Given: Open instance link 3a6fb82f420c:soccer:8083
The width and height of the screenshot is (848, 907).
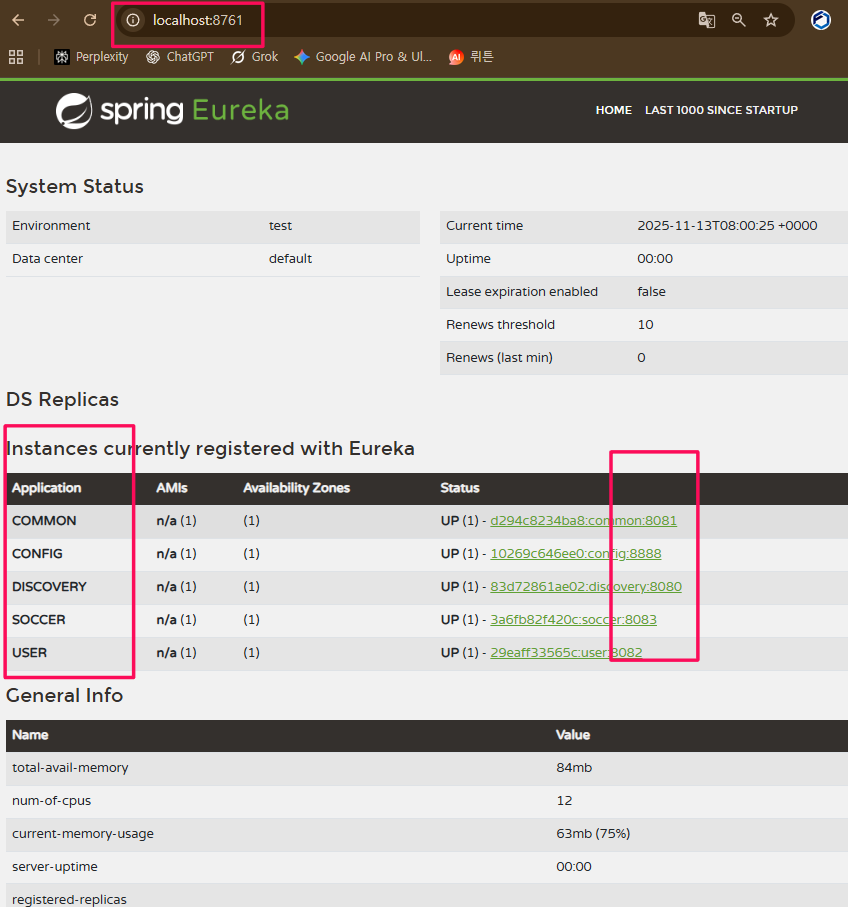Looking at the screenshot, I should [573, 620].
